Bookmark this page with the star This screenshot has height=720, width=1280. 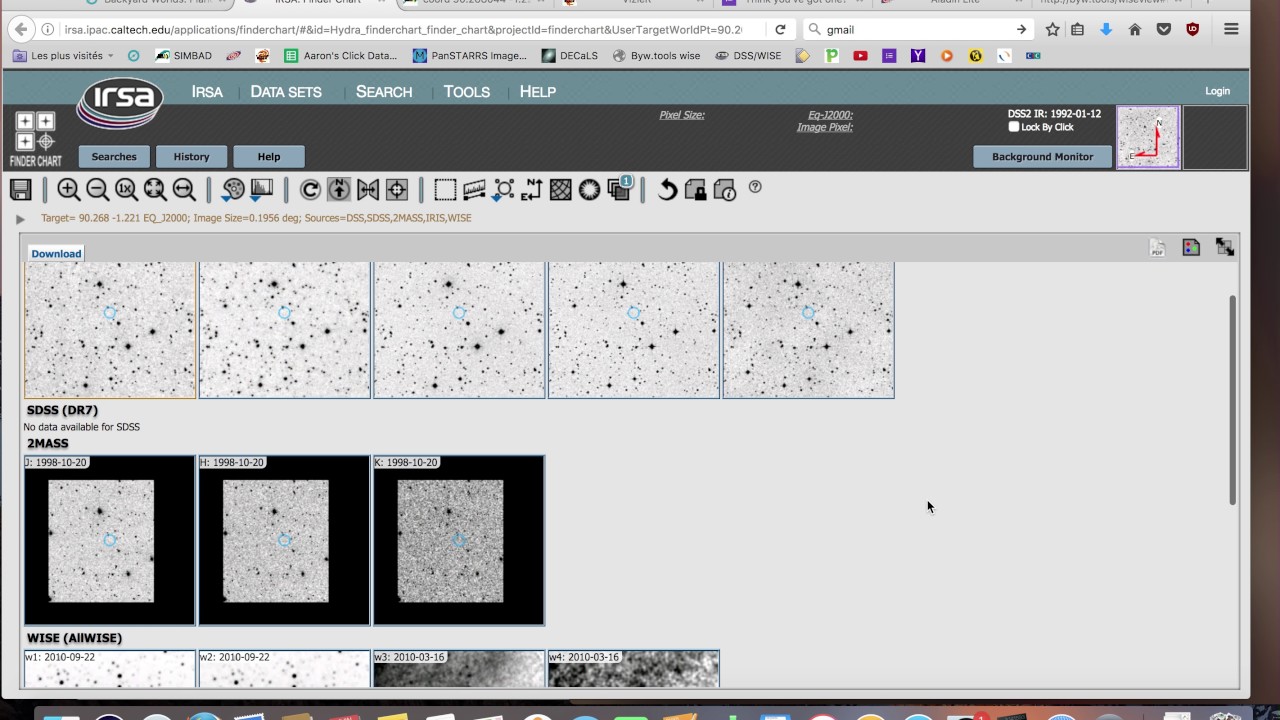1052,29
